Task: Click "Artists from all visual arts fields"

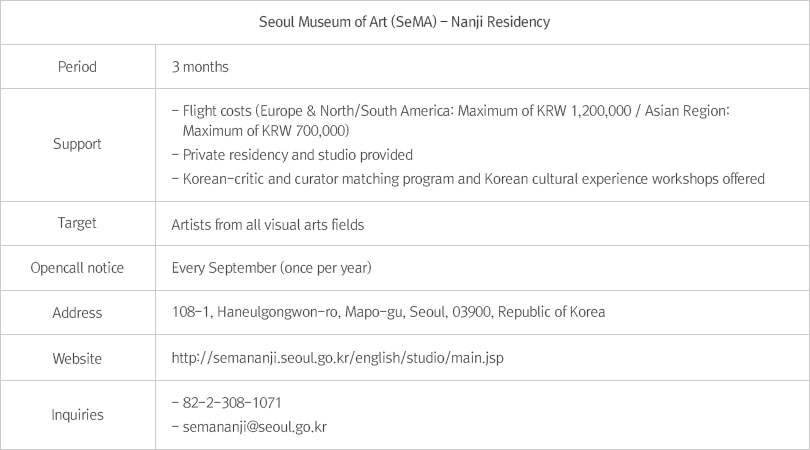Action: [268, 224]
